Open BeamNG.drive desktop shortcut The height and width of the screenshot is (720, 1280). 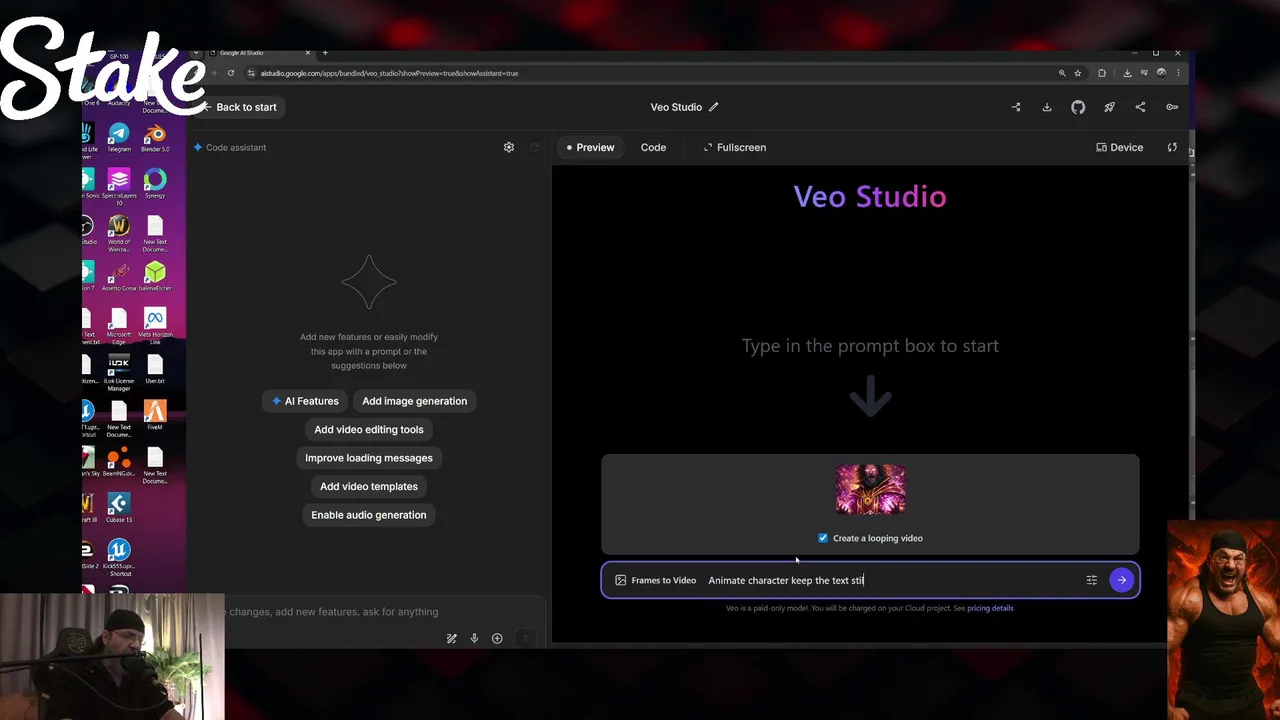[119, 462]
